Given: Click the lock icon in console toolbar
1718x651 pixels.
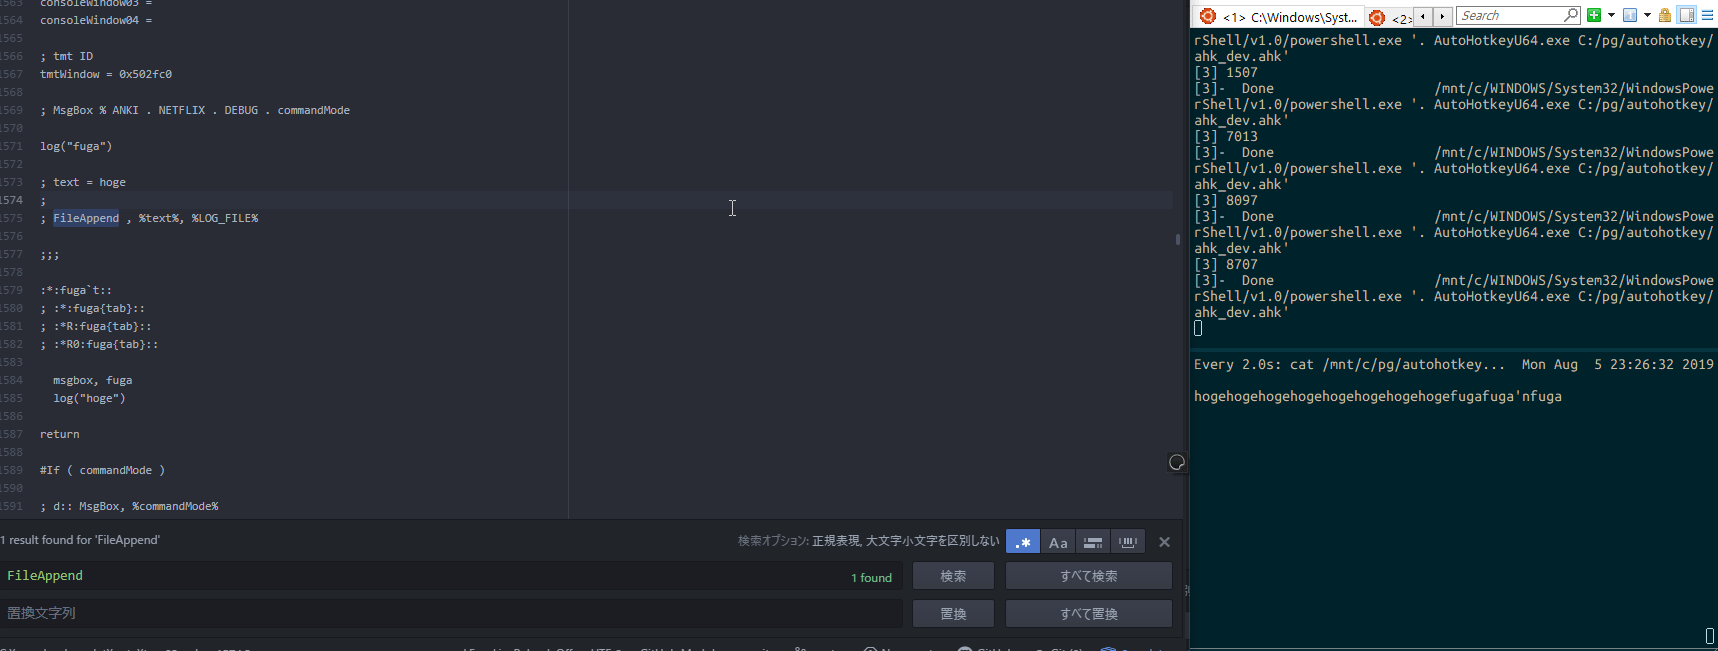Looking at the screenshot, I should tap(1665, 15).
